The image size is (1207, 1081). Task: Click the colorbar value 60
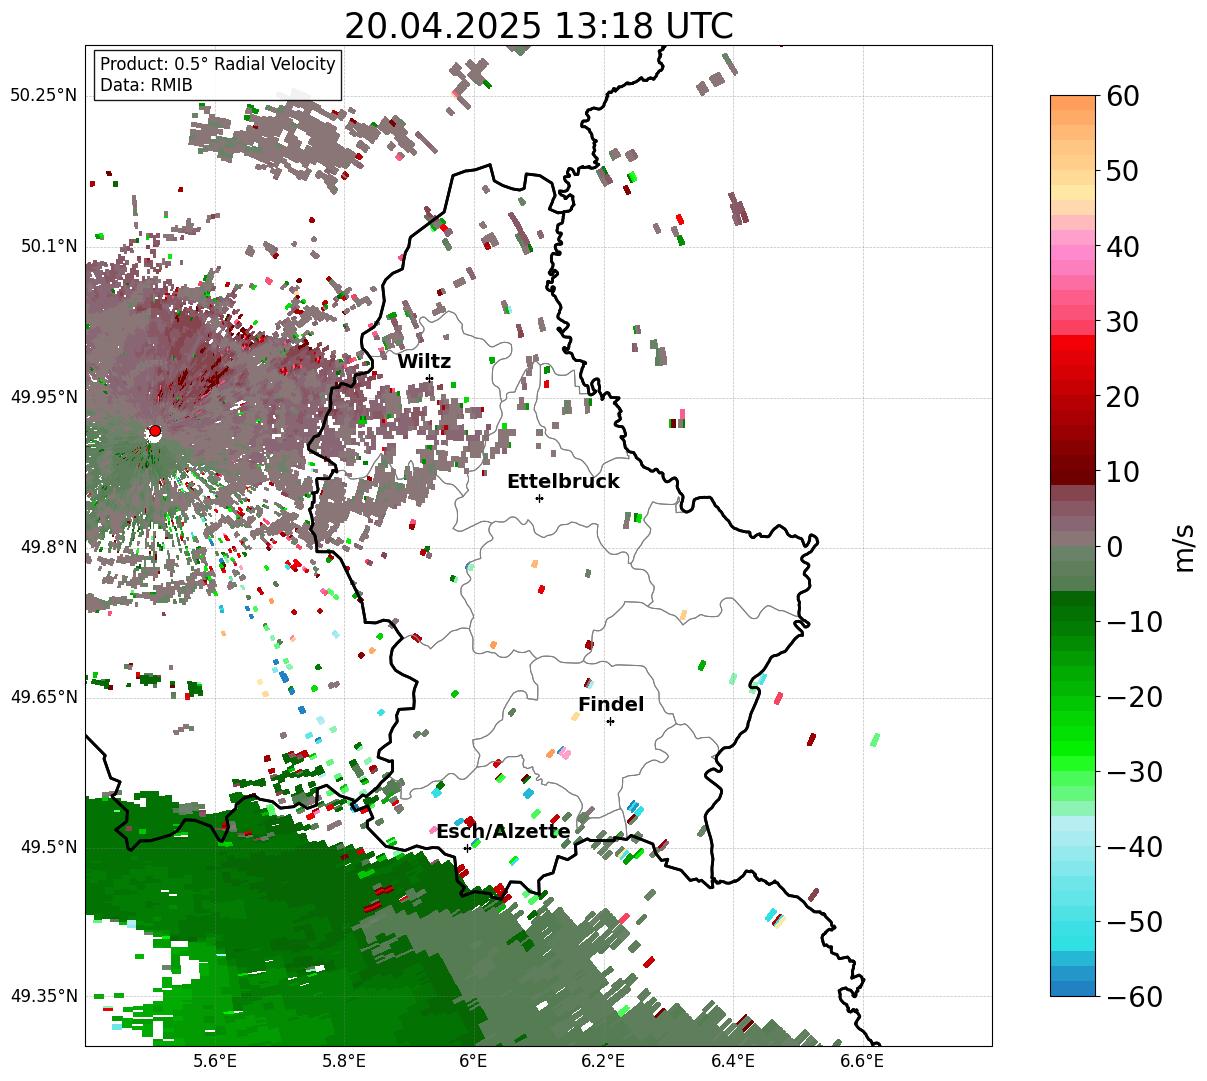coord(1122,96)
